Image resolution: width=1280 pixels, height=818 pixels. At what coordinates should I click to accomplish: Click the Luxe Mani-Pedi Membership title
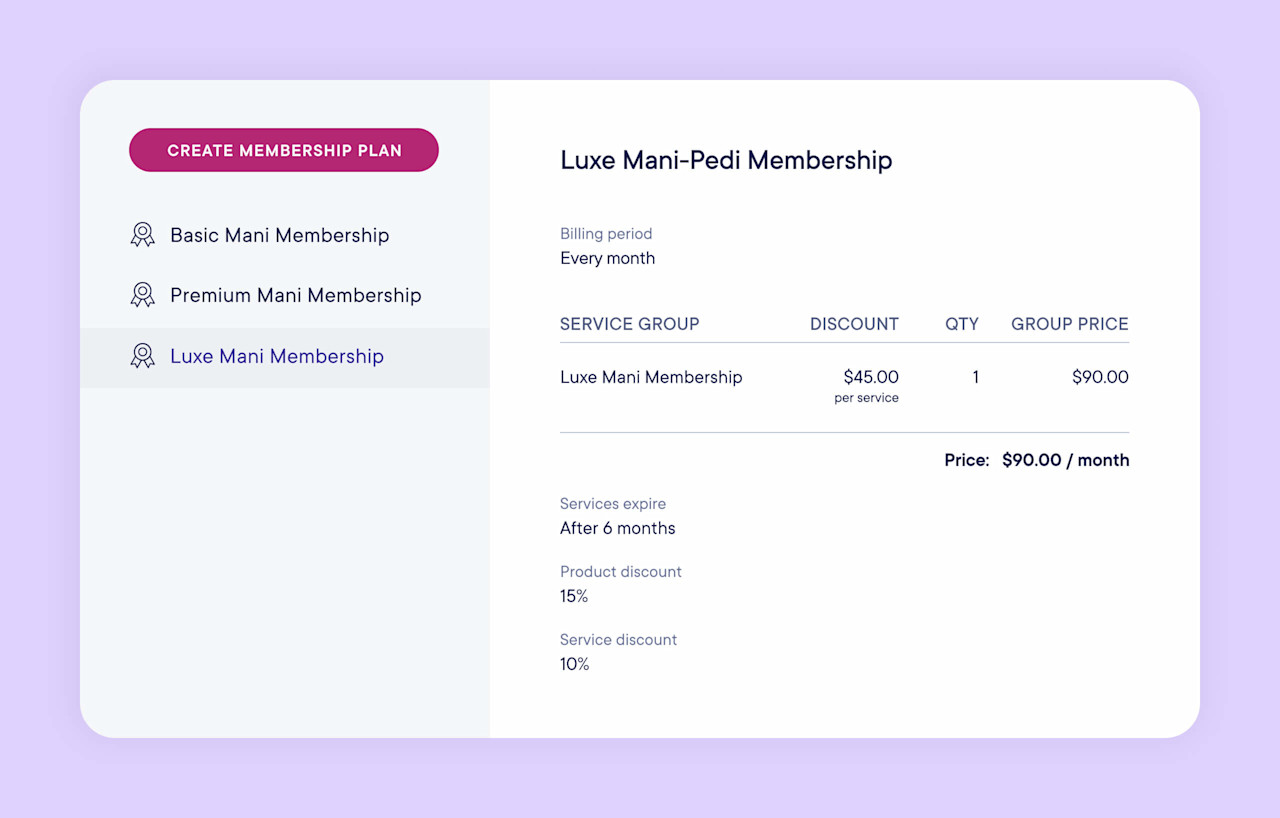726,160
